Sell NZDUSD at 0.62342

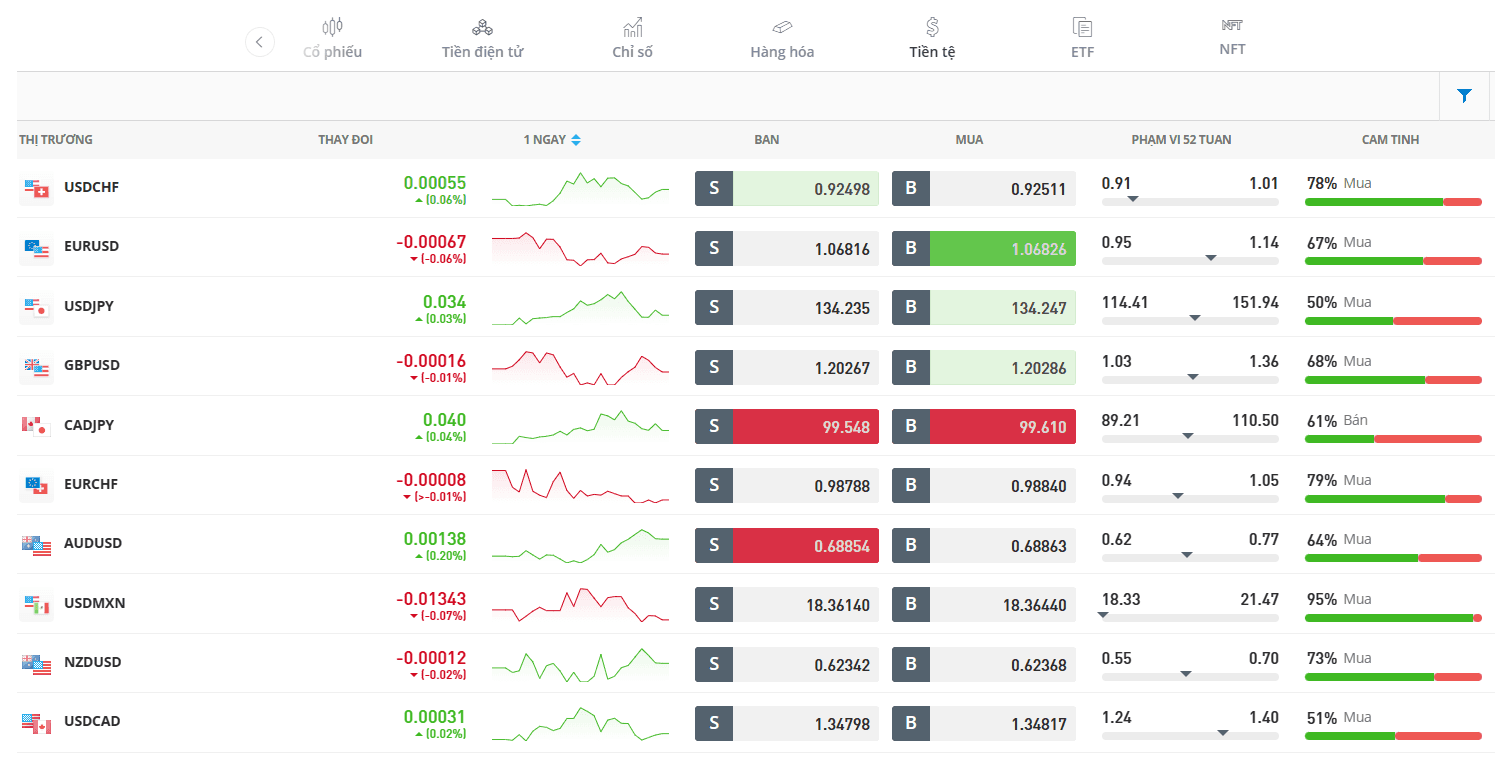point(787,664)
